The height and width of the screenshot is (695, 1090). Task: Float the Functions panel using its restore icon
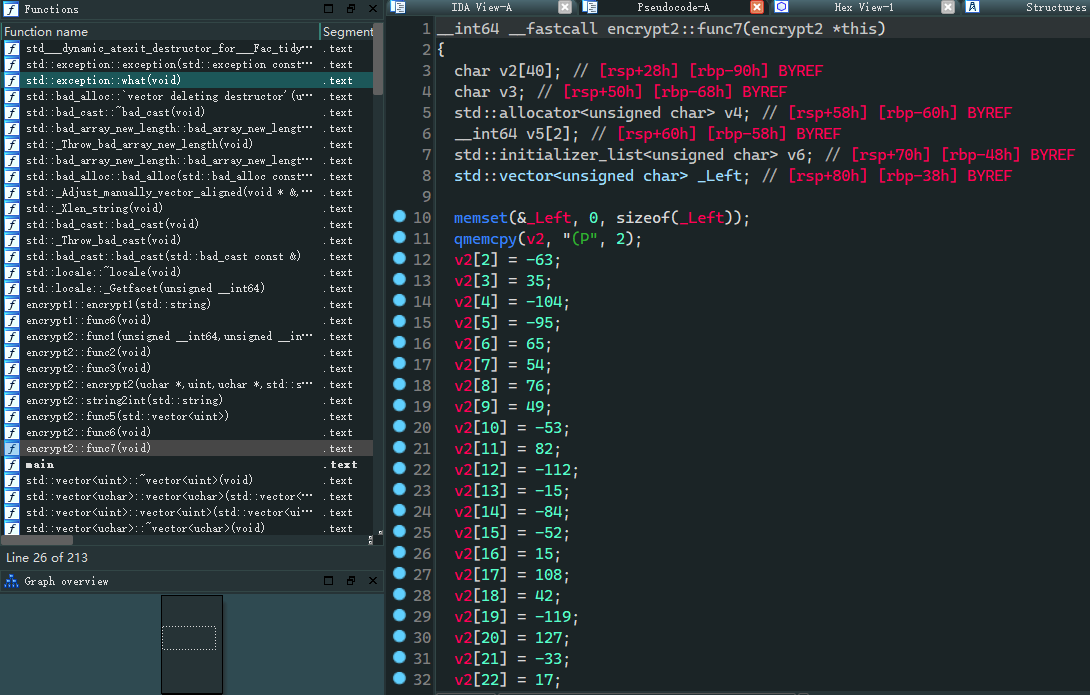(x=351, y=9)
